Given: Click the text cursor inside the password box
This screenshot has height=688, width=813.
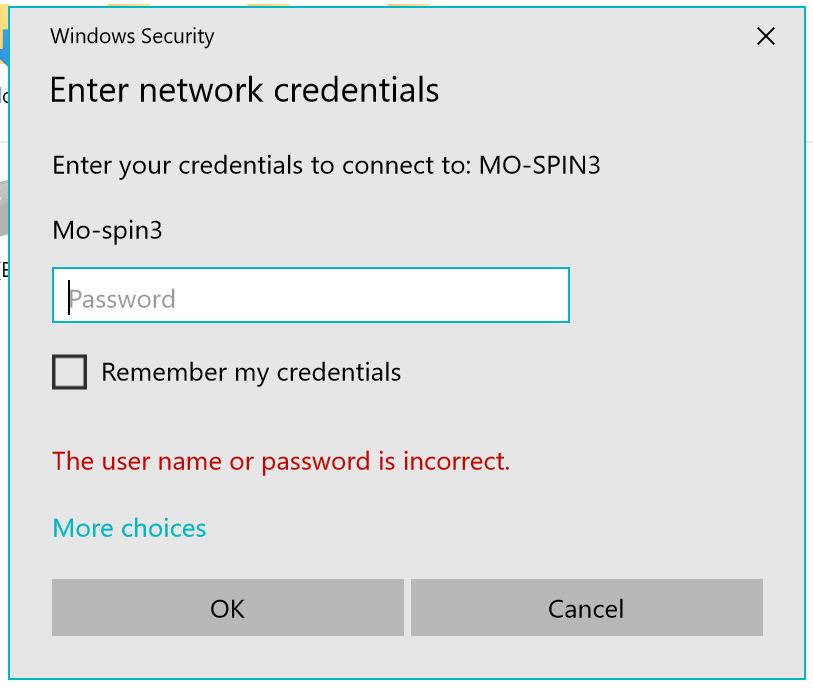Looking at the screenshot, I should point(69,298).
